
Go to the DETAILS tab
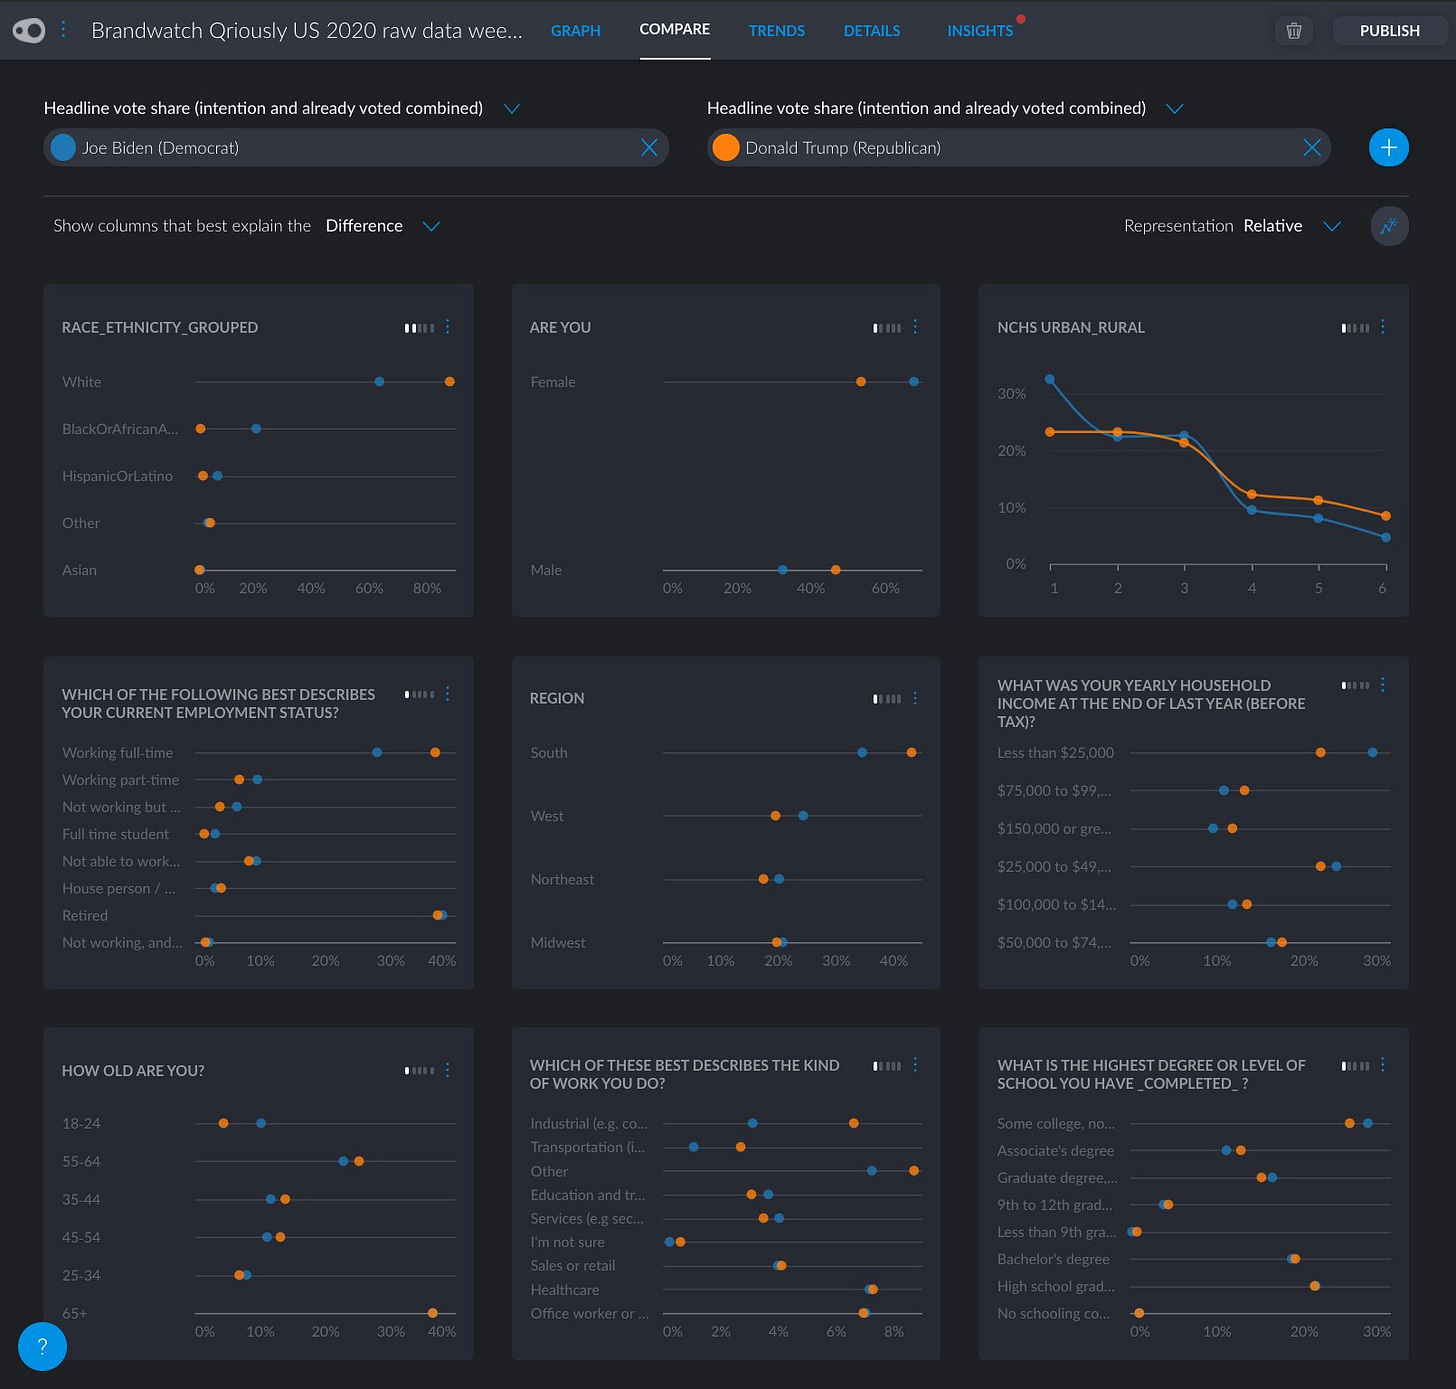coord(872,31)
